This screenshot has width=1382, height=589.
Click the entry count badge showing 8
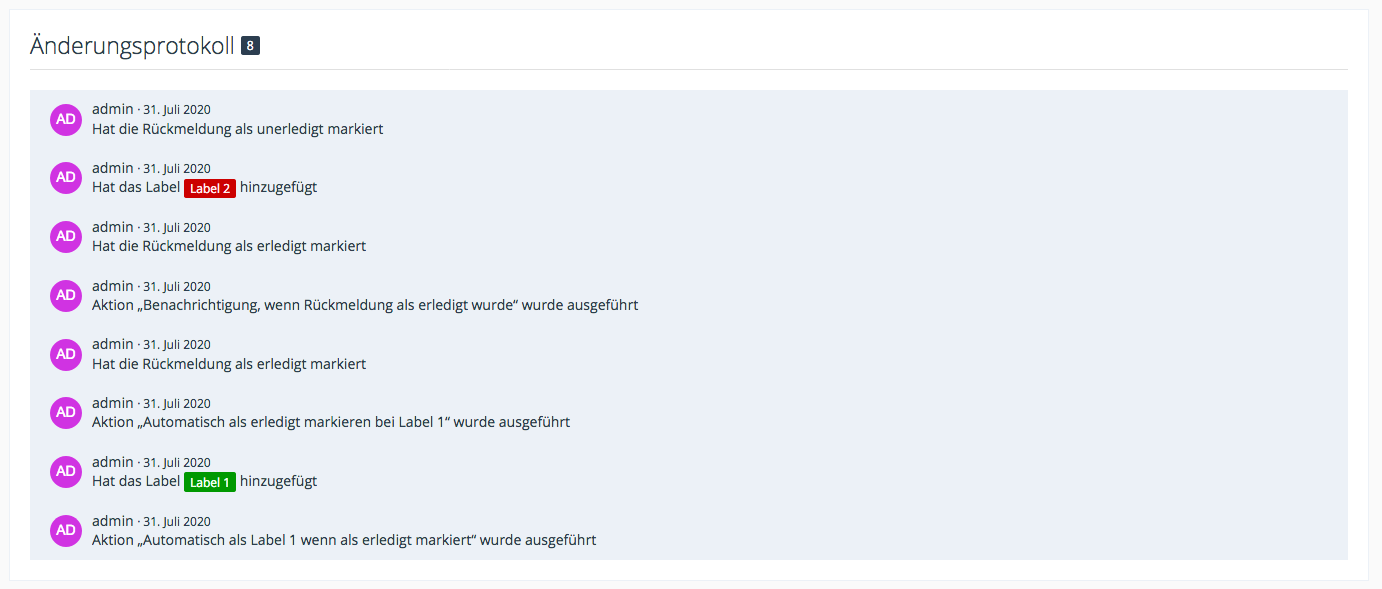click(x=250, y=46)
